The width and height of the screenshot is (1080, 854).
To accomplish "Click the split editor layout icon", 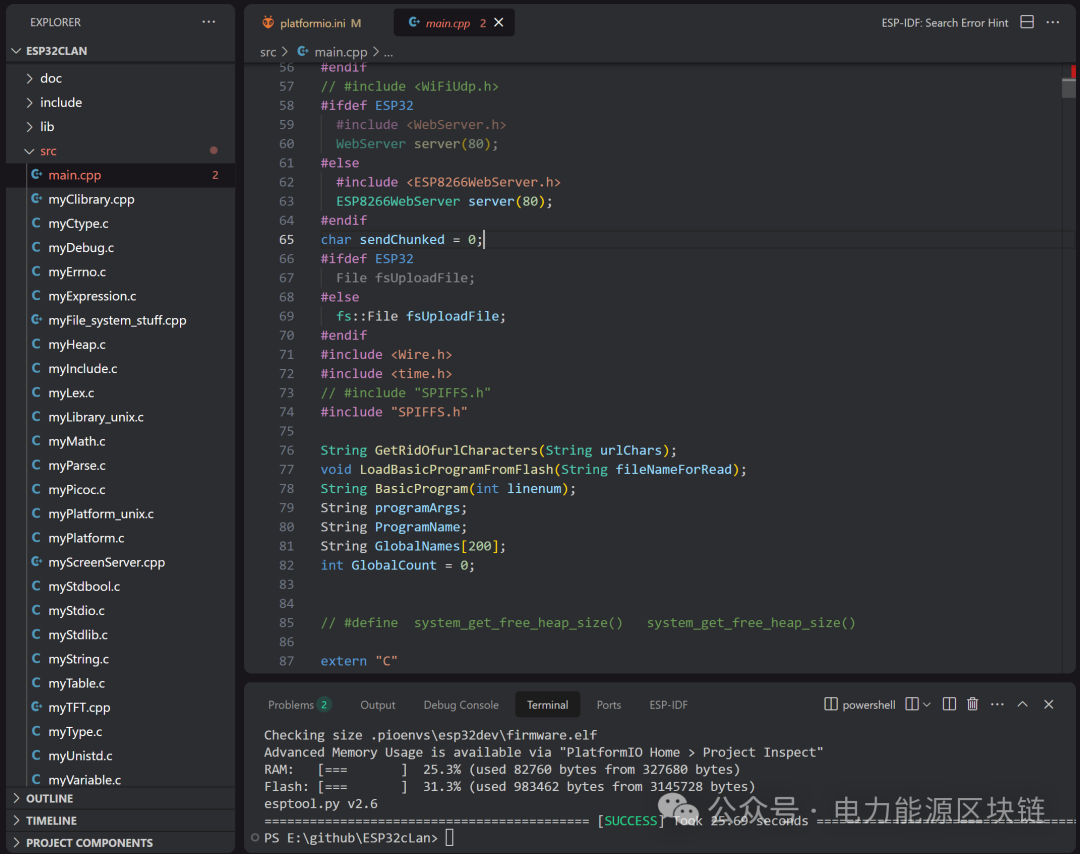I will [x=1026, y=22].
